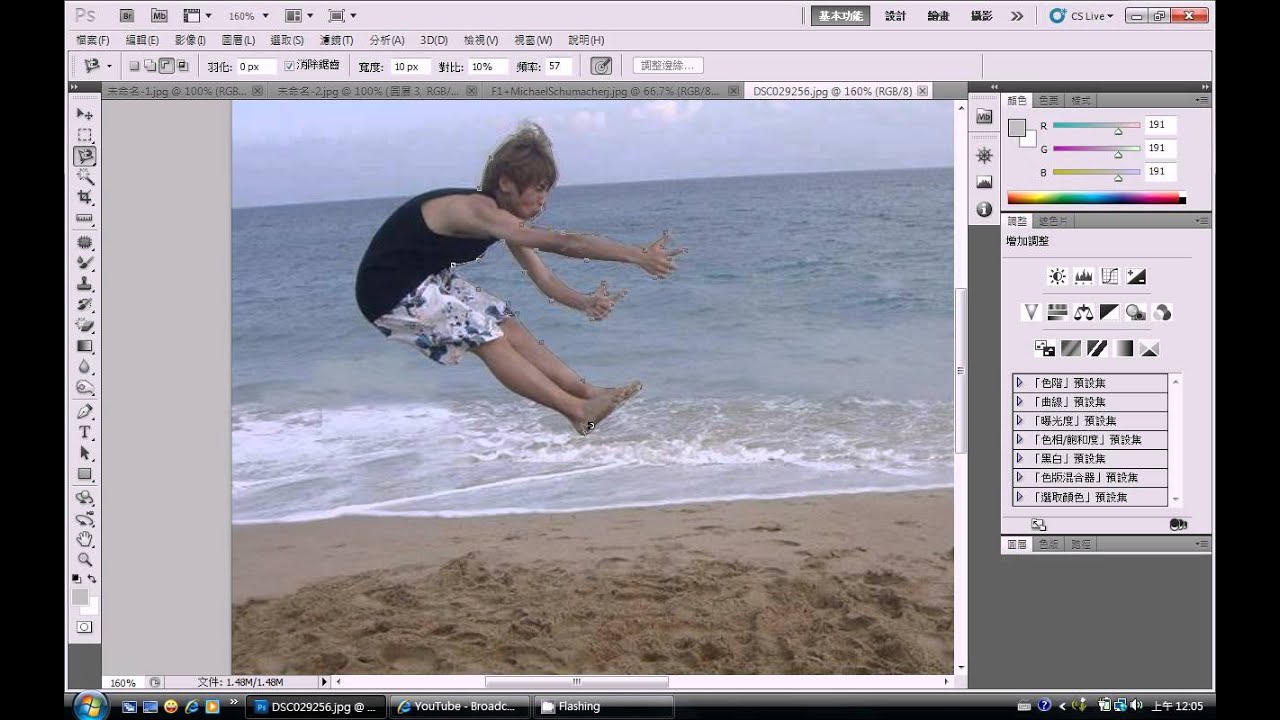1280x720 pixels.
Task: Toggle the 消除鋸齒 anti-alias checkbox
Action: tap(289, 66)
